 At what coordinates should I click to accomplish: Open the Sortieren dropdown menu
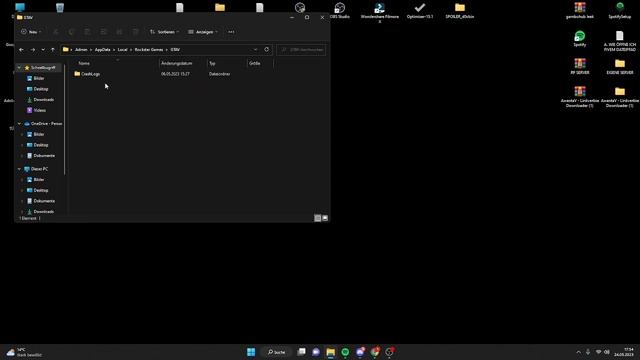click(164, 32)
